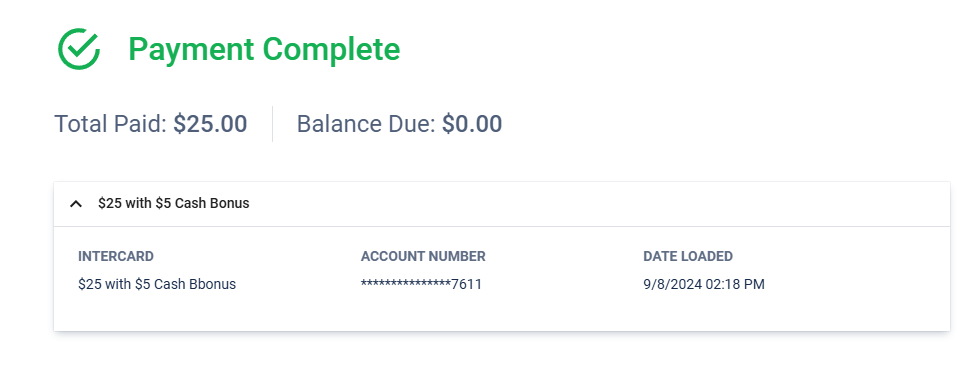Click the Balance Due label

click(367, 124)
